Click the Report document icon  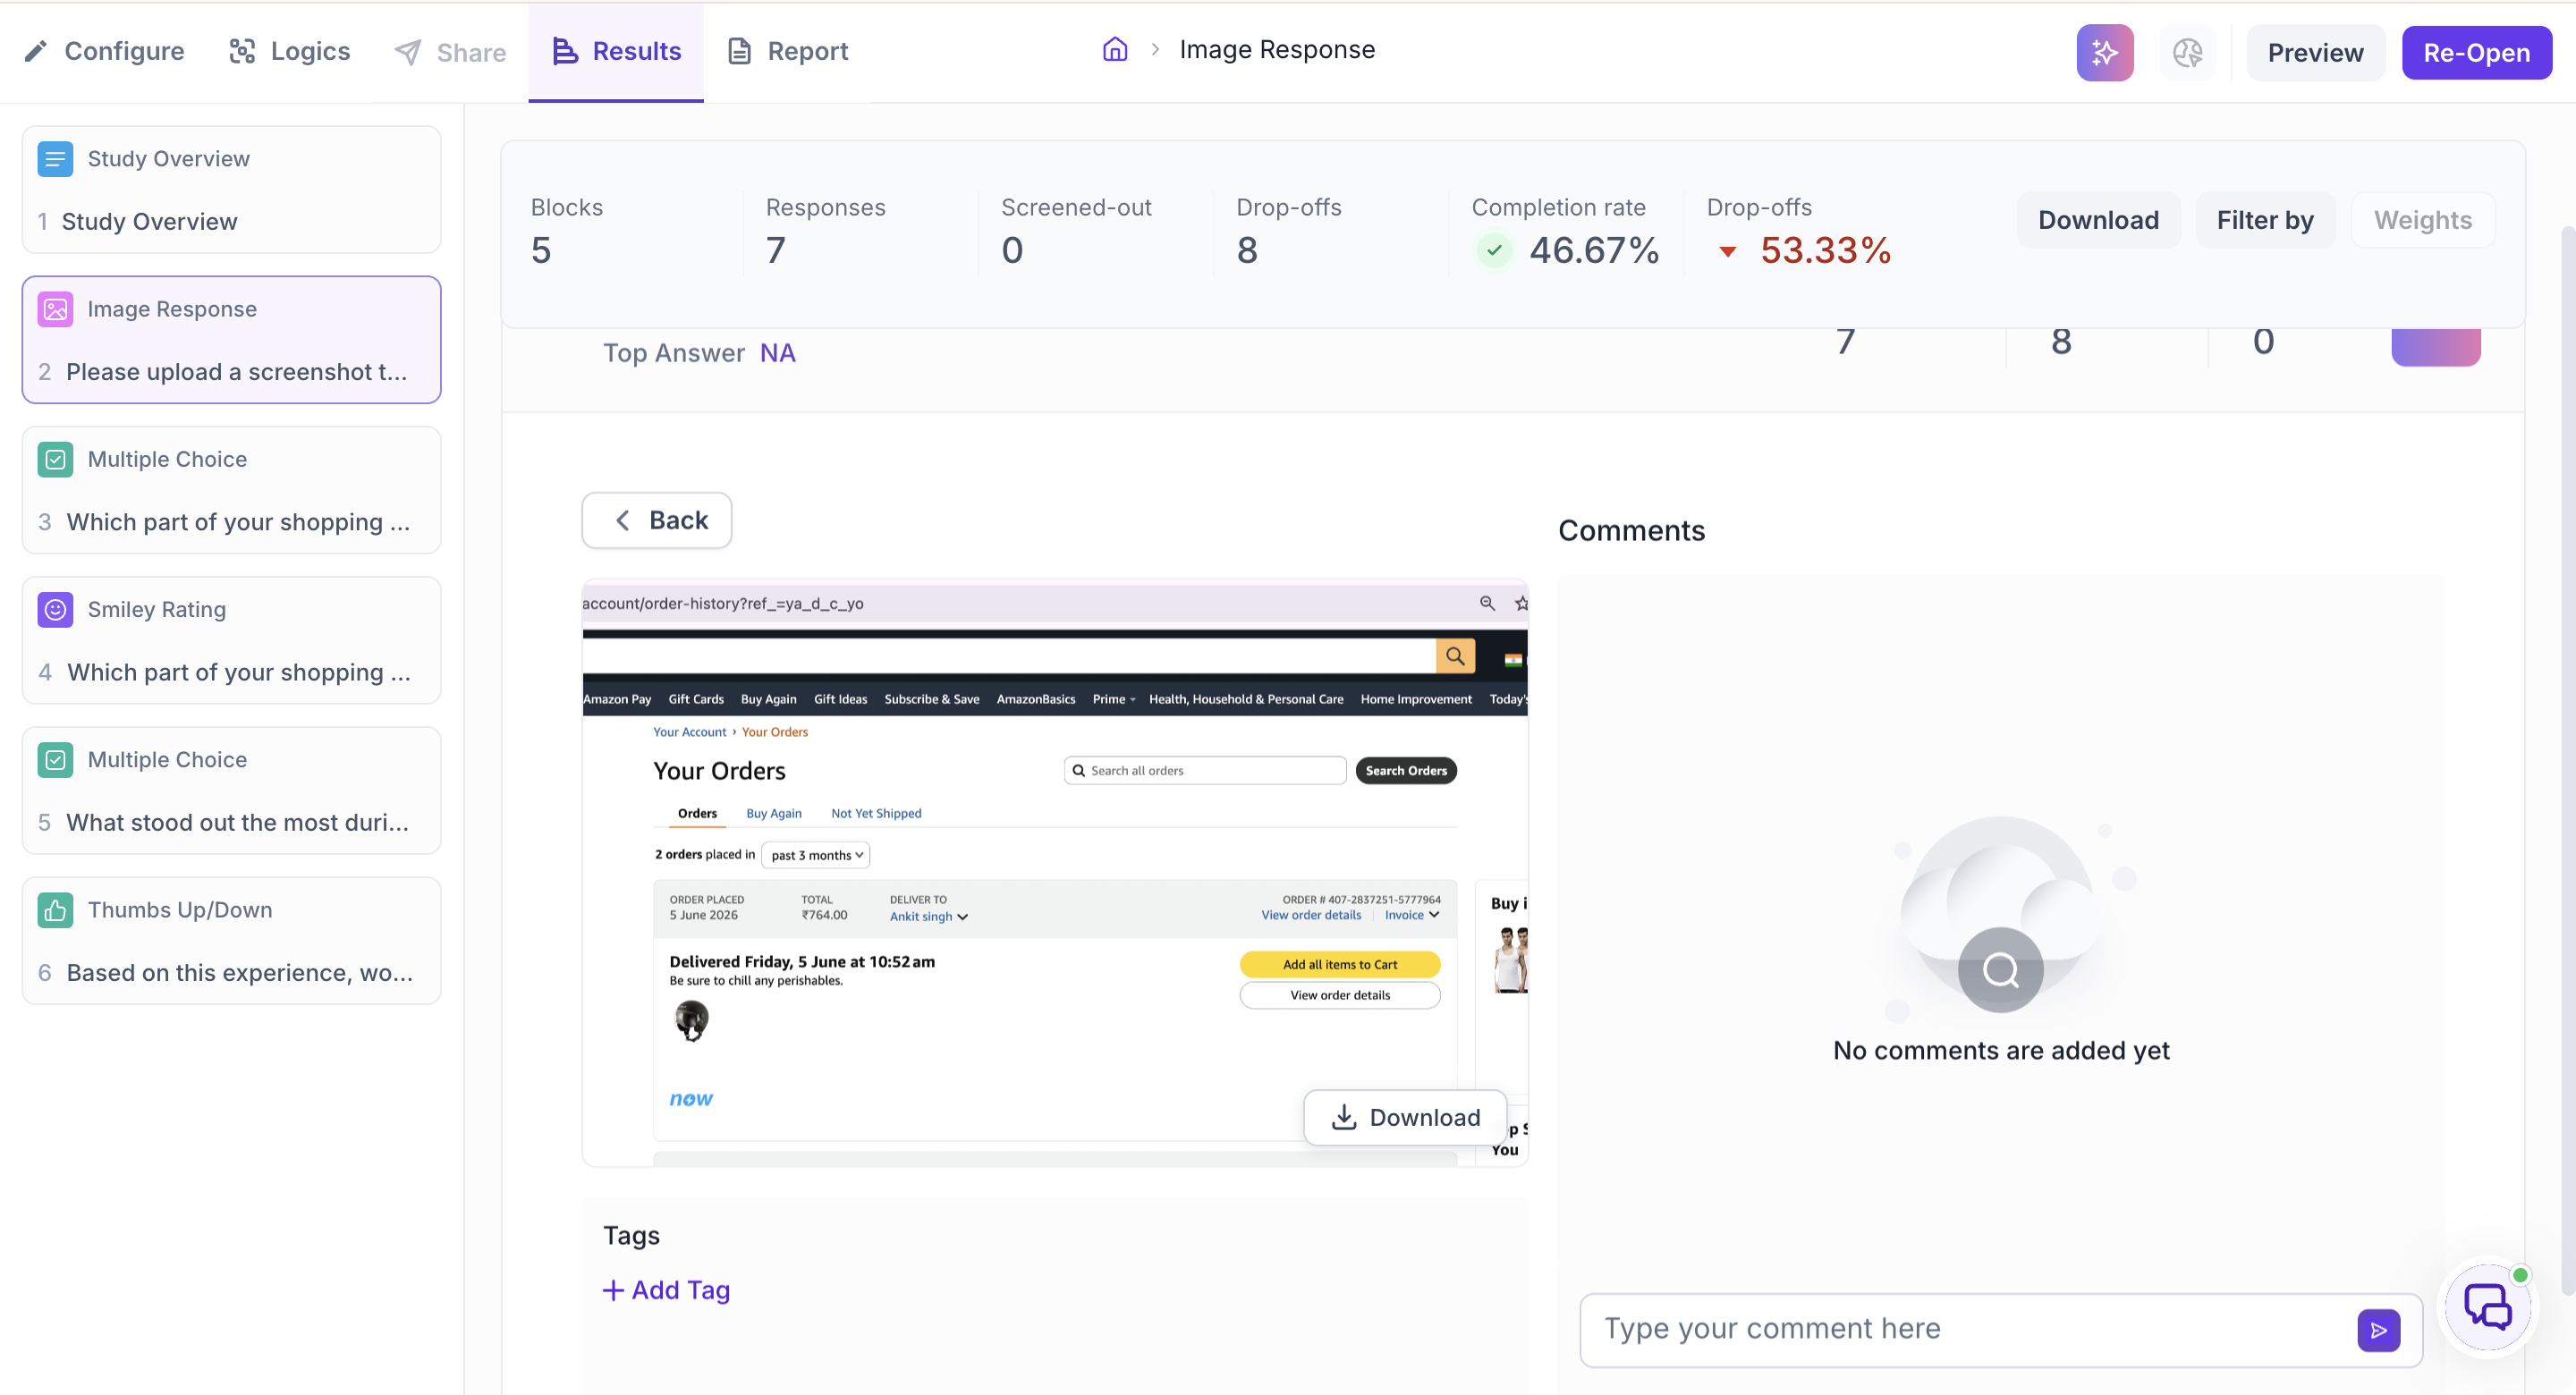click(x=739, y=51)
